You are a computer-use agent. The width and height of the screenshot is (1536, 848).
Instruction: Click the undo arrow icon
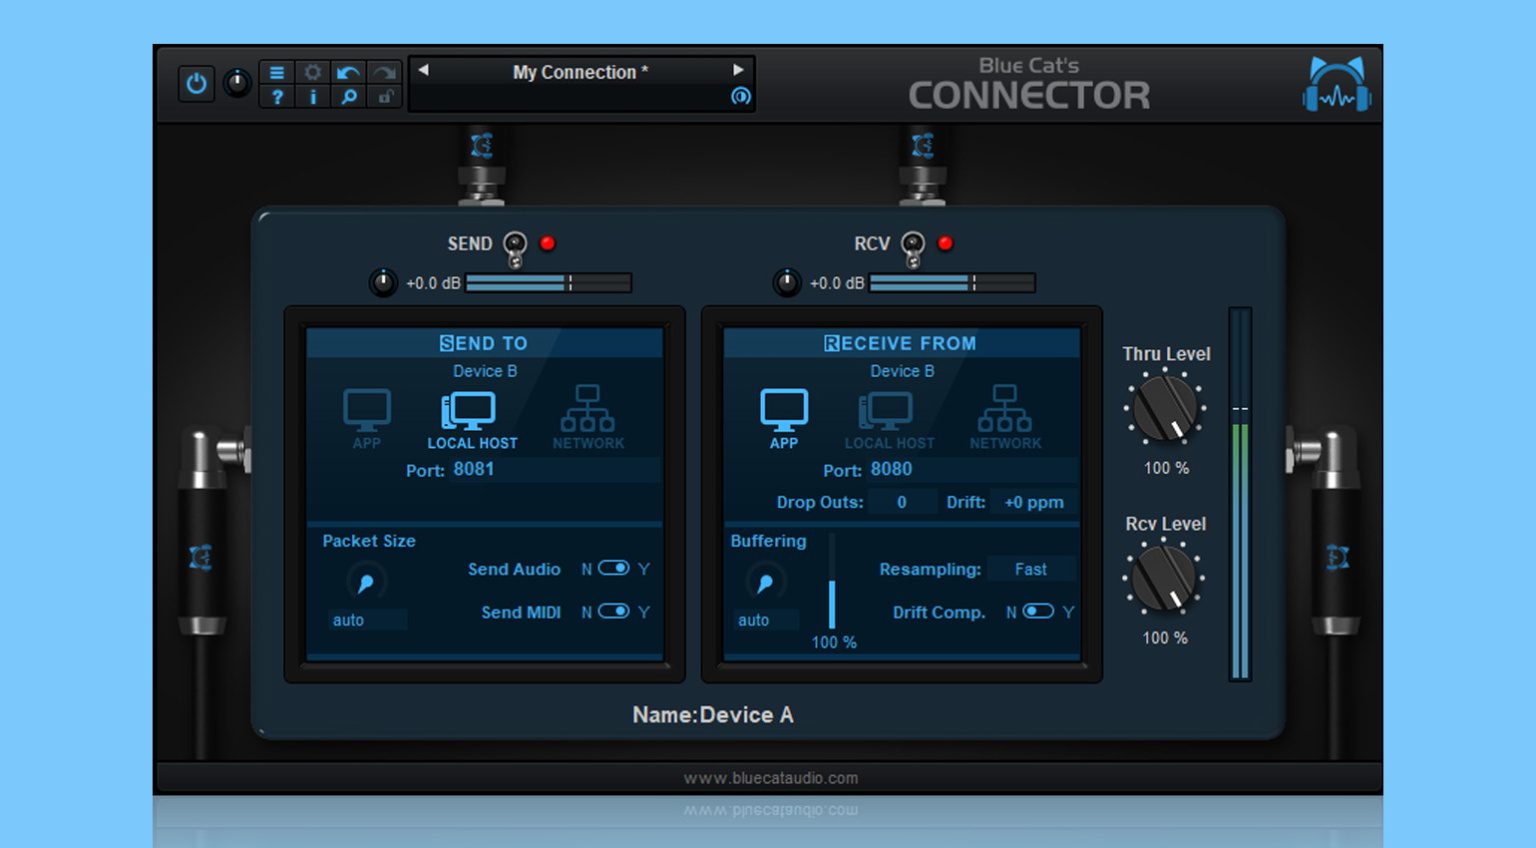[349, 71]
